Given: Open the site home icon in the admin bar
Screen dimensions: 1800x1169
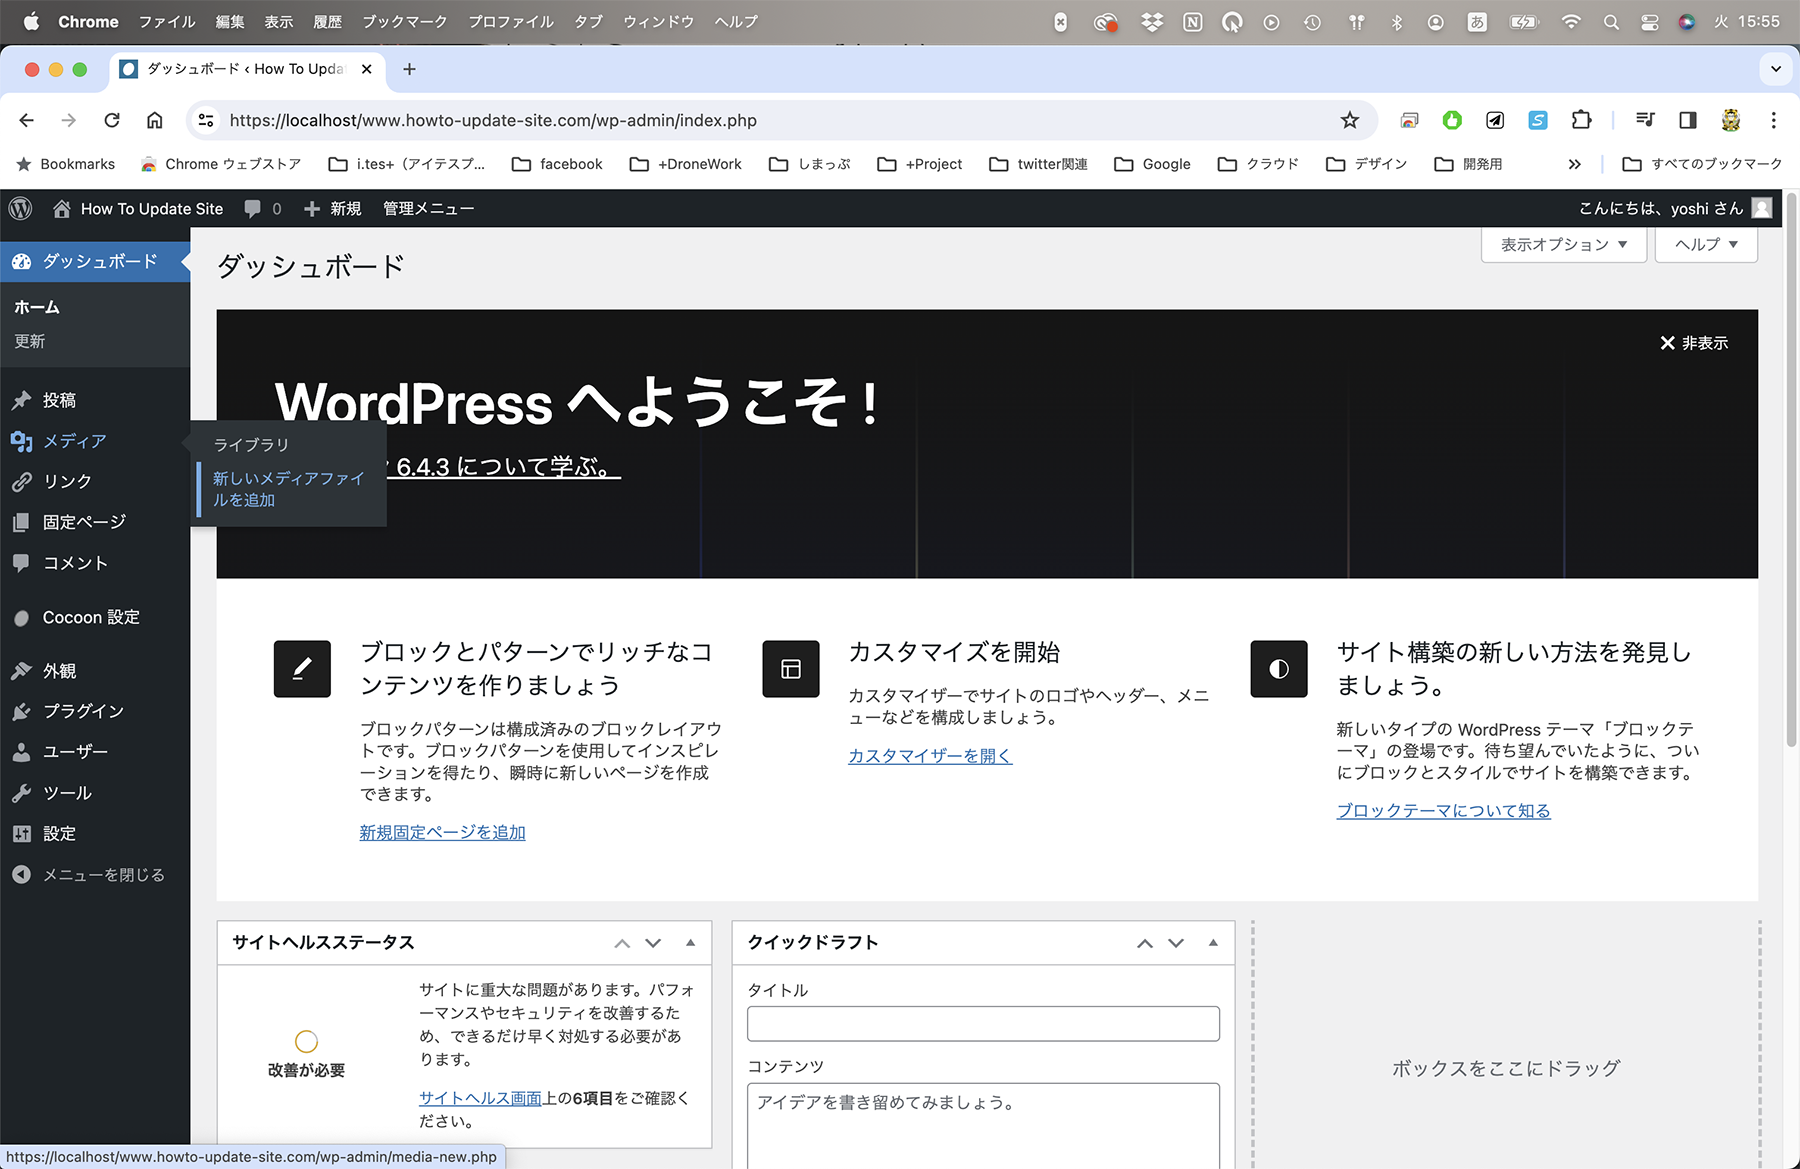Looking at the screenshot, I should click(62, 208).
